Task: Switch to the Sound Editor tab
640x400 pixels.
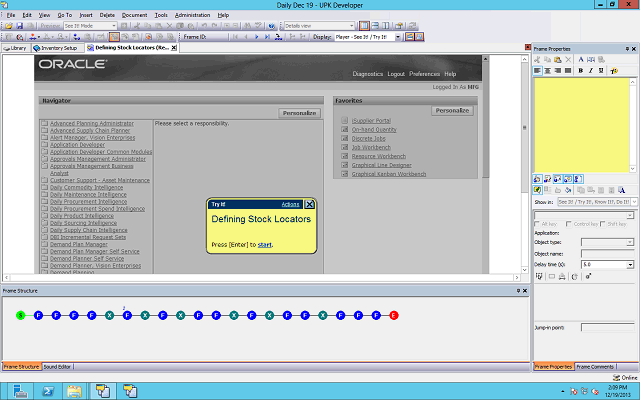Action: (57, 367)
